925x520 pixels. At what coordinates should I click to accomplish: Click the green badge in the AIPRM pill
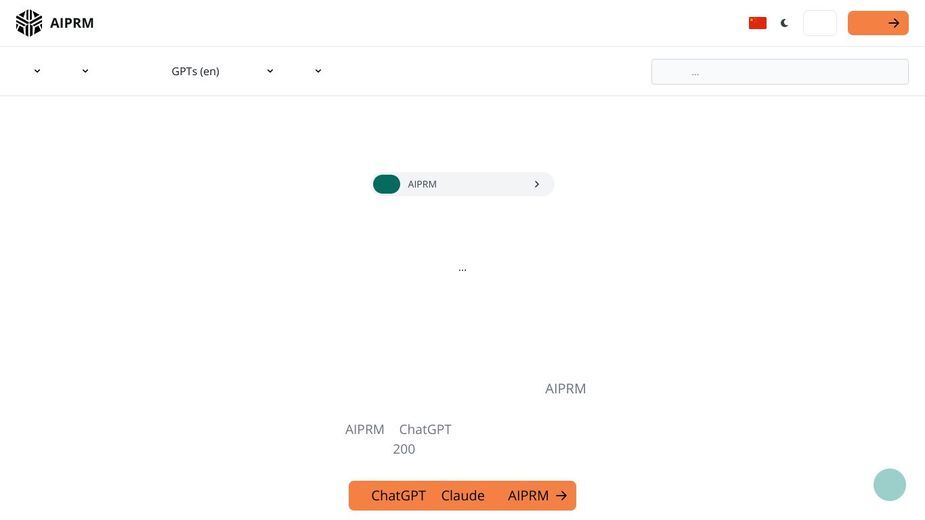(x=386, y=184)
